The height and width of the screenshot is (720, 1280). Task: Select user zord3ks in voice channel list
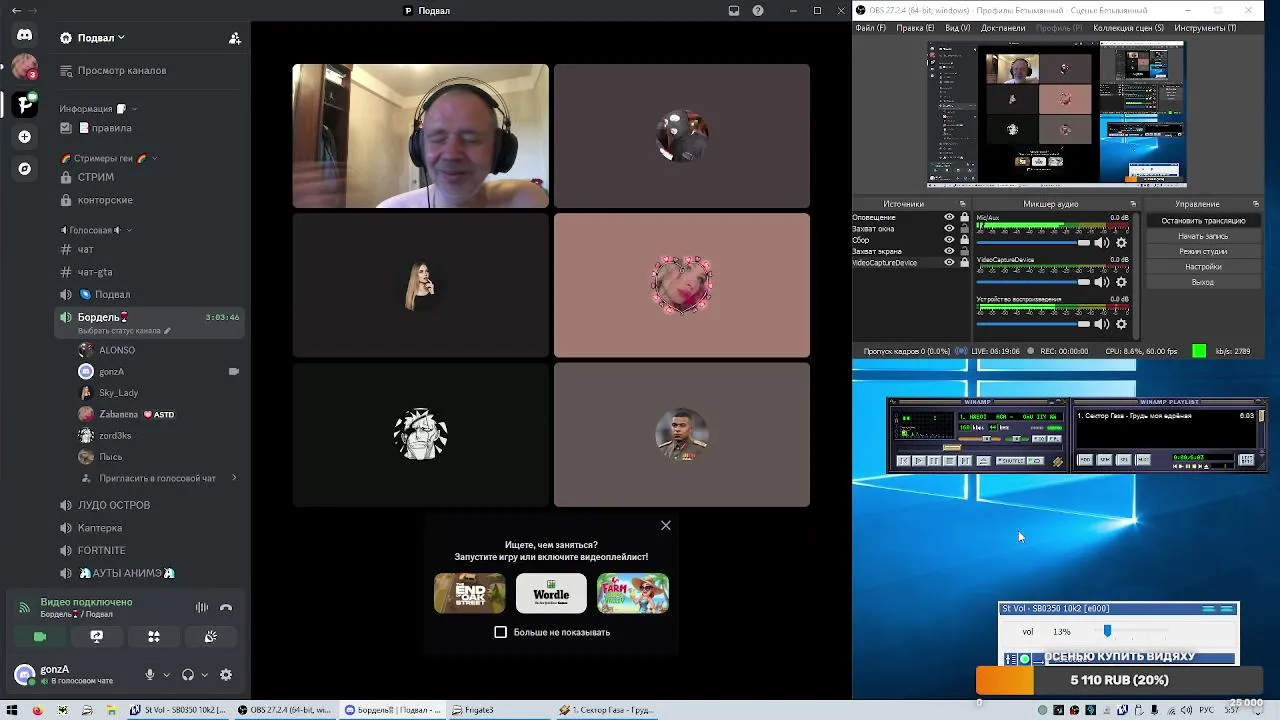coord(160,436)
